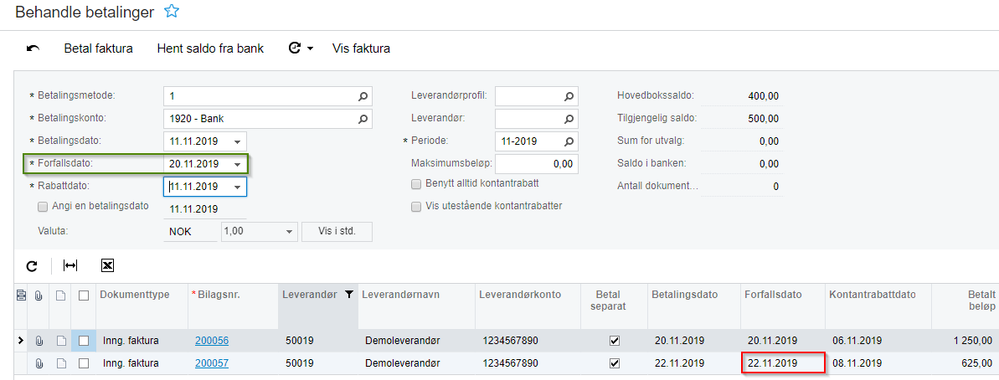This screenshot has width=999, height=380.
Task: Click the Vis i std. button
Action: coord(337,231)
